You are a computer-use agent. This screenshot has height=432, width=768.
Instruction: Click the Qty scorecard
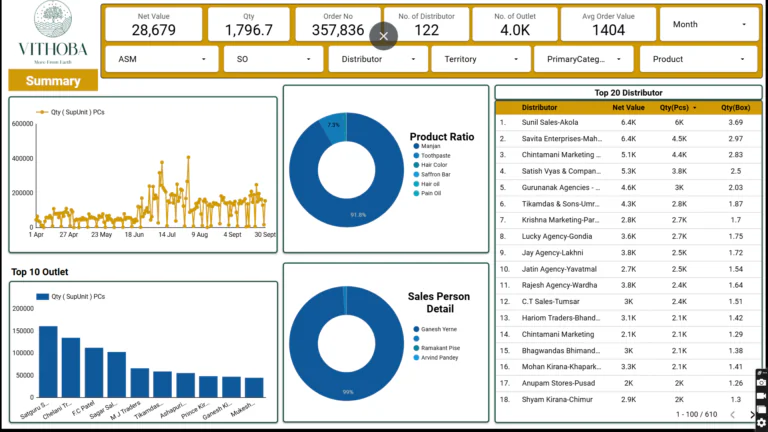248,24
